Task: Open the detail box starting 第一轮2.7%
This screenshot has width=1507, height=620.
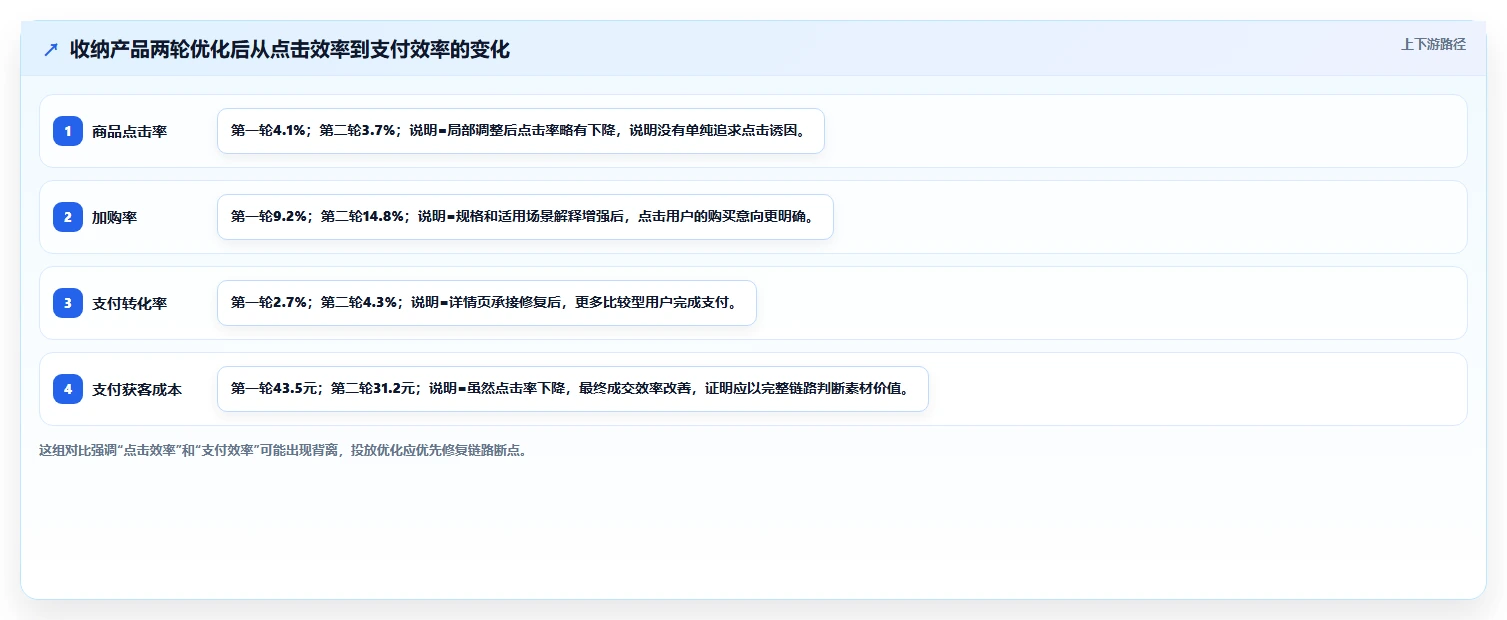Action: coord(487,303)
